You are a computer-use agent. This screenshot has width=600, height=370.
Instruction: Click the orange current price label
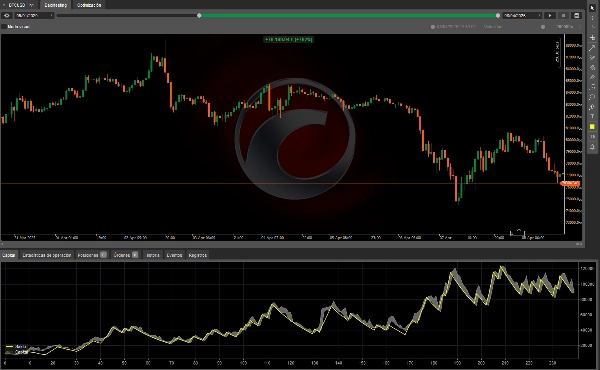pos(570,184)
